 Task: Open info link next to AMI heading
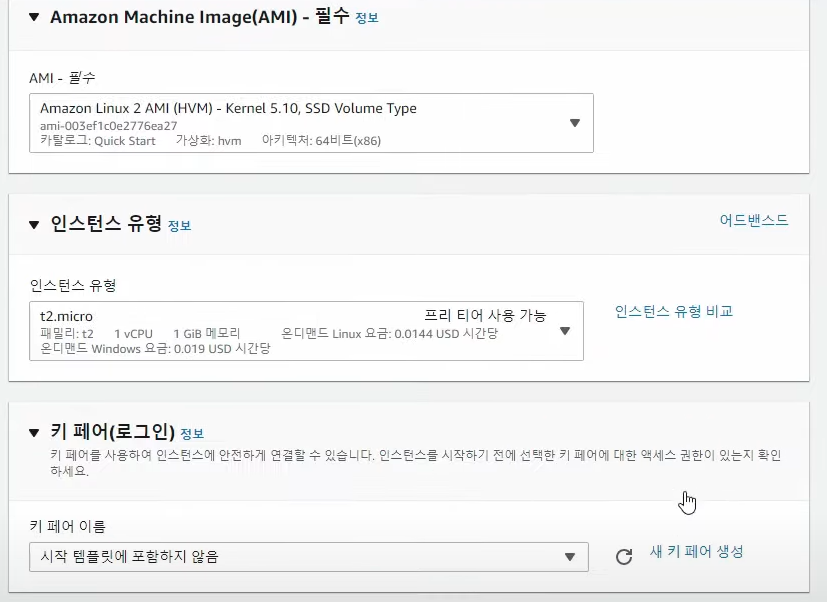(367, 18)
